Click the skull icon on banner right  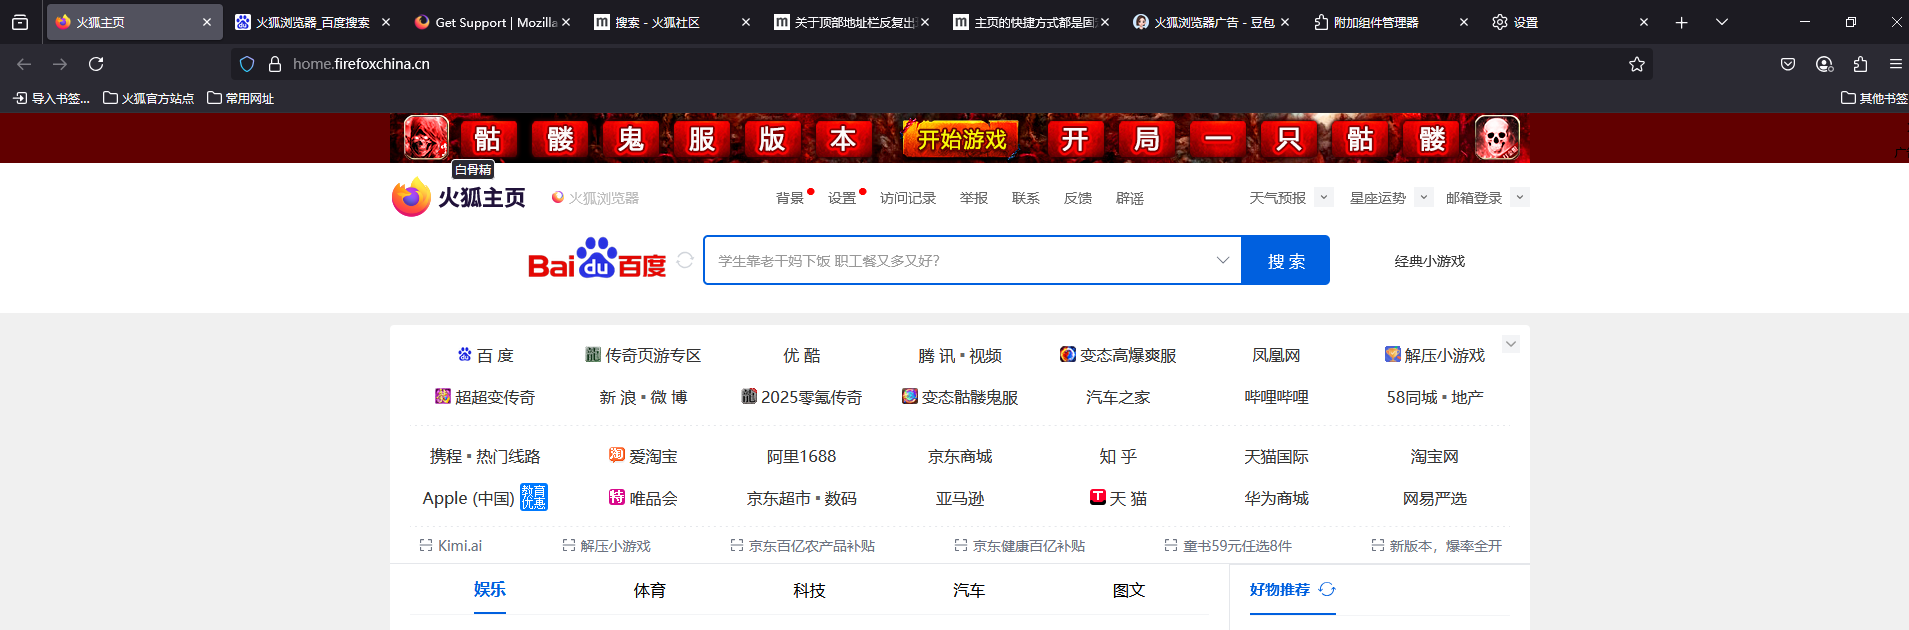pyautogui.click(x=1497, y=138)
